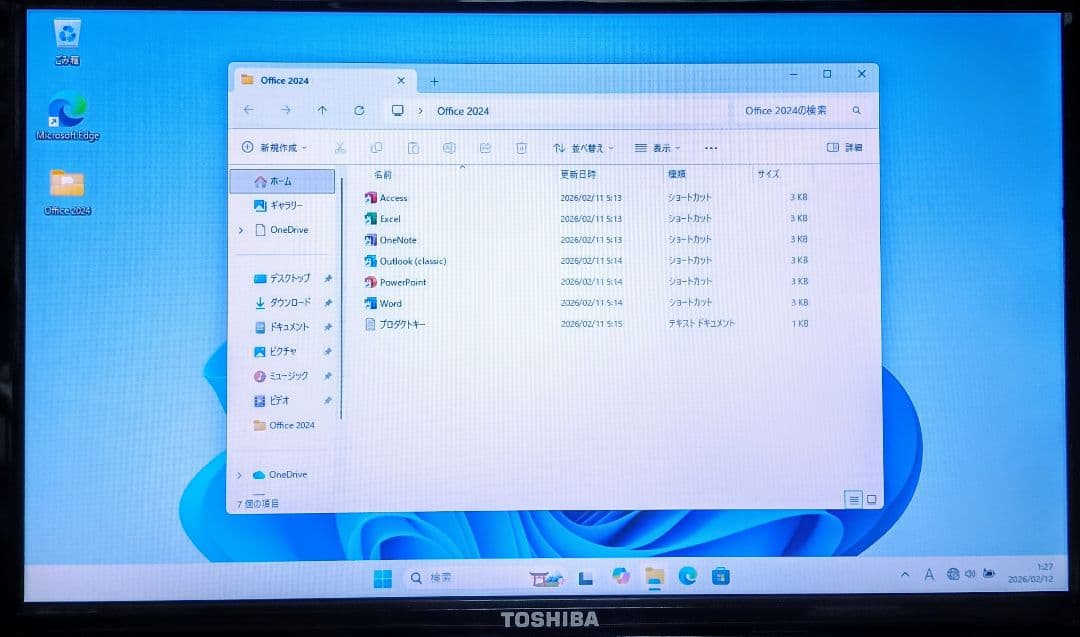Screen dimensions: 1080x637
Task: Open the Windows Start button
Action: tap(382, 578)
